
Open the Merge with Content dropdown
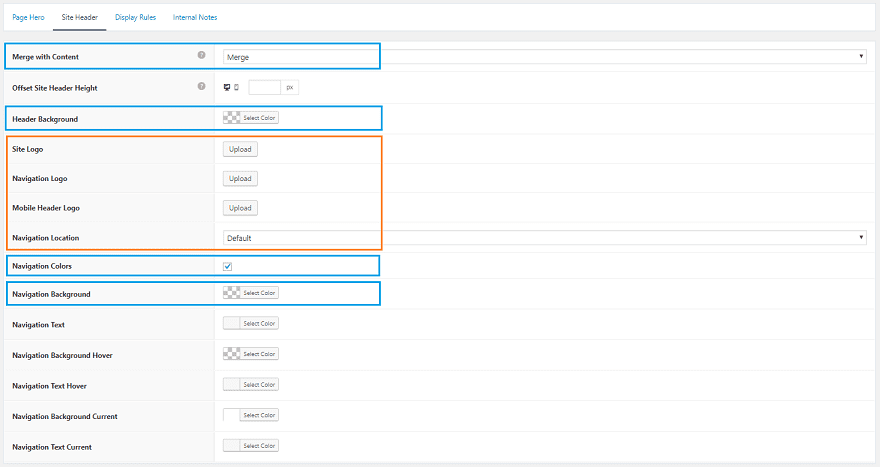(x=544, y=57)
